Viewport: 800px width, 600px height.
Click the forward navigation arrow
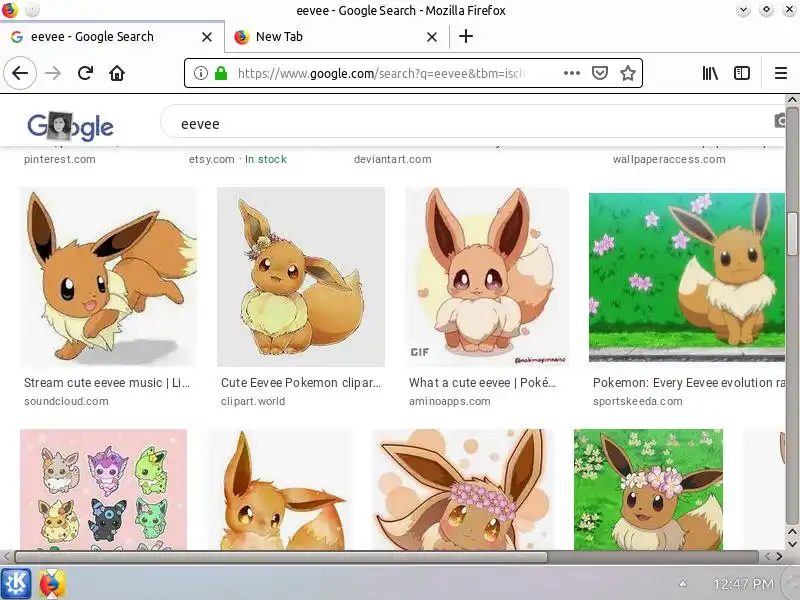(x=53, y=73)
